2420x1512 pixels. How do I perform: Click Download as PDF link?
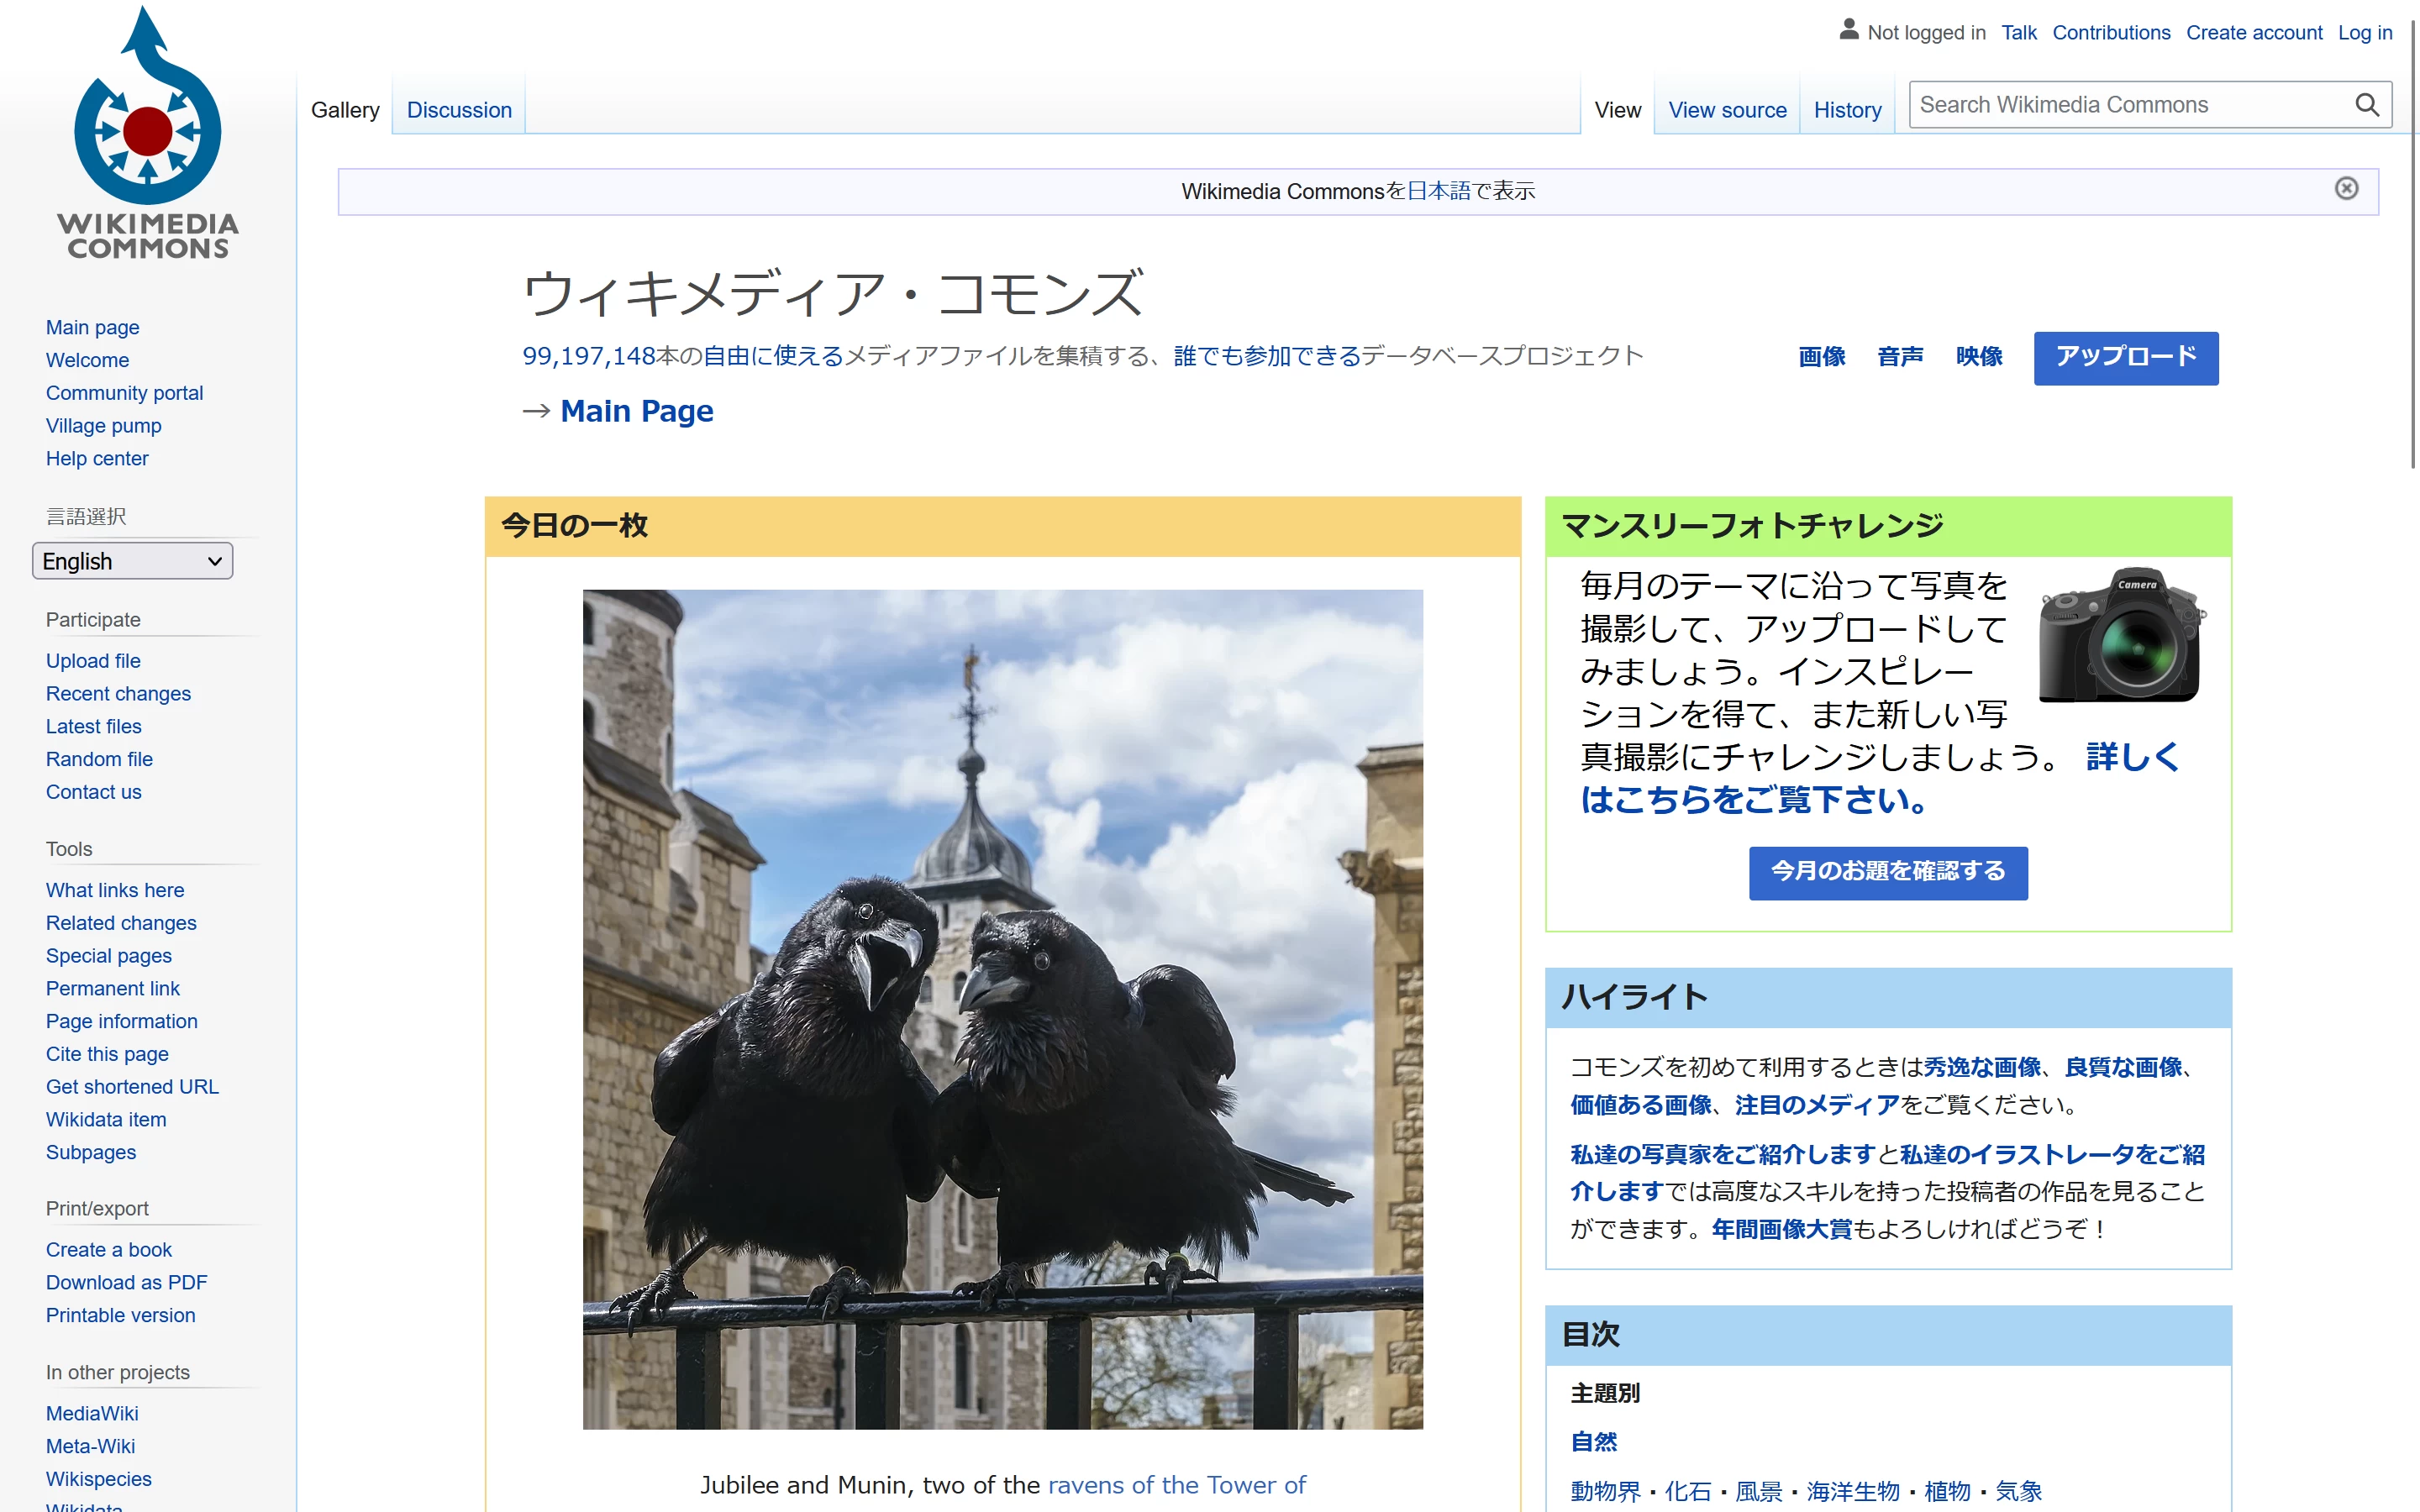tap(126, 1282)
